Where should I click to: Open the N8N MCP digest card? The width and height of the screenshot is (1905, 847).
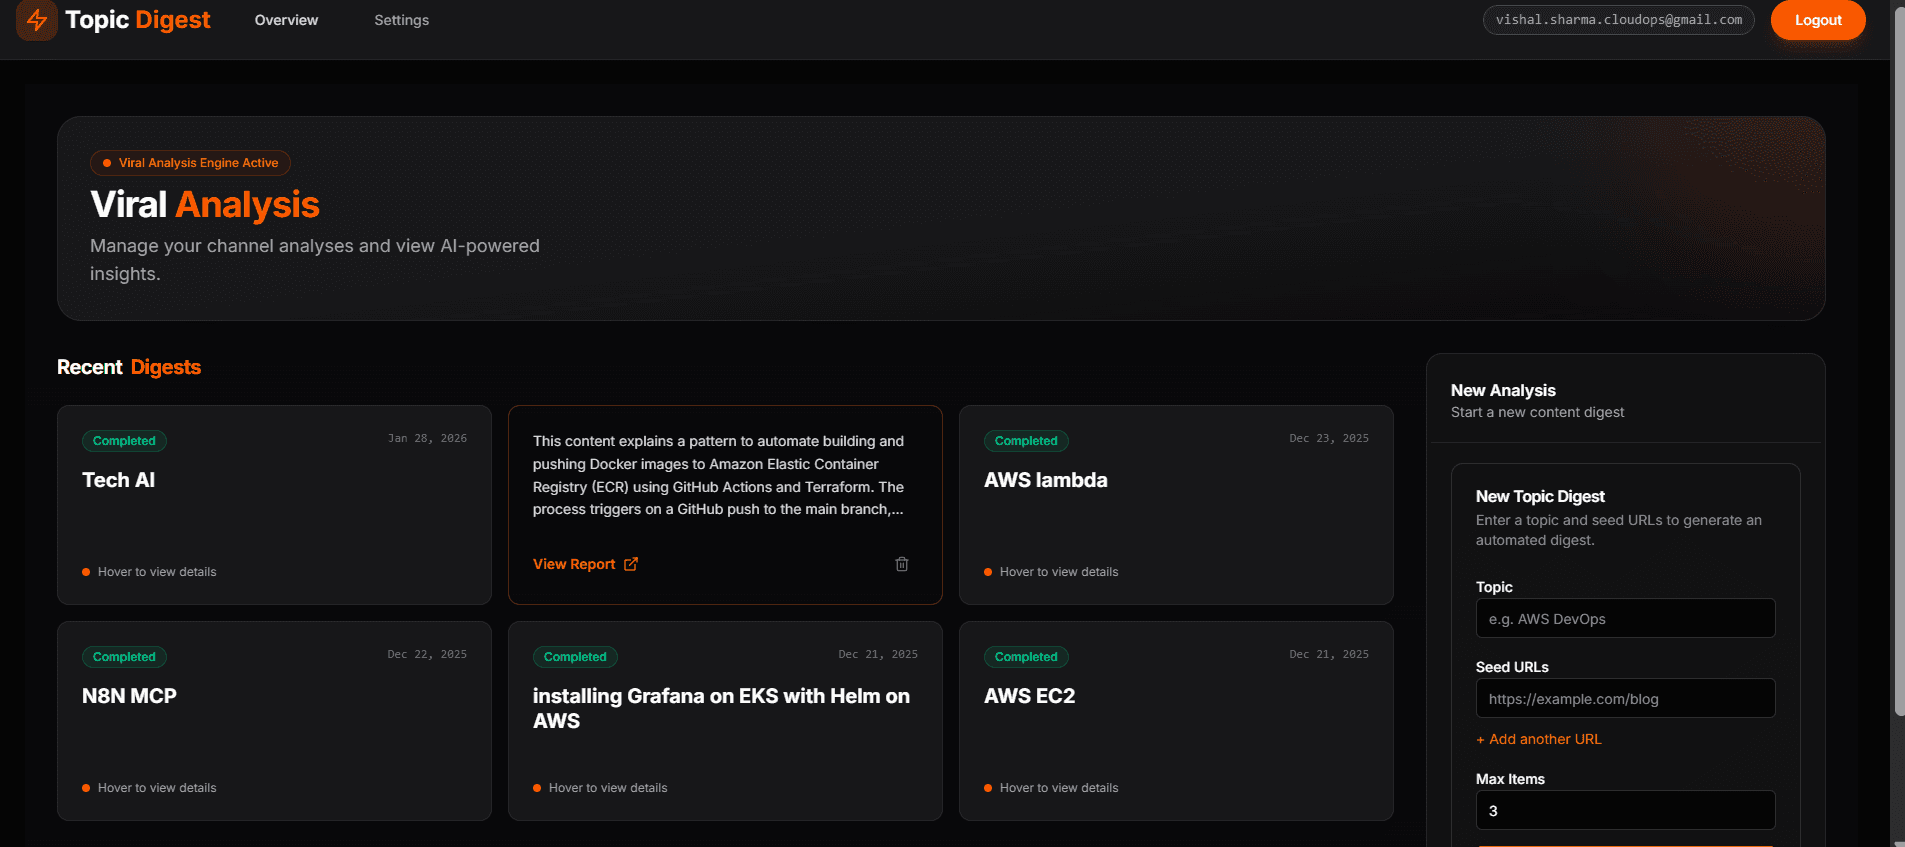274,721
